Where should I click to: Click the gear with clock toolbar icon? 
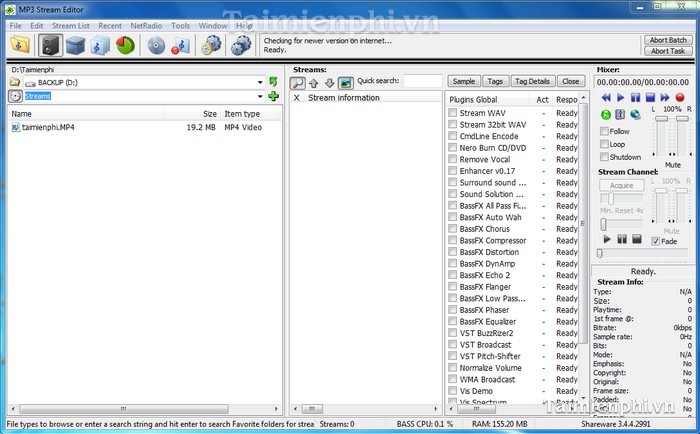coord(211,46)
